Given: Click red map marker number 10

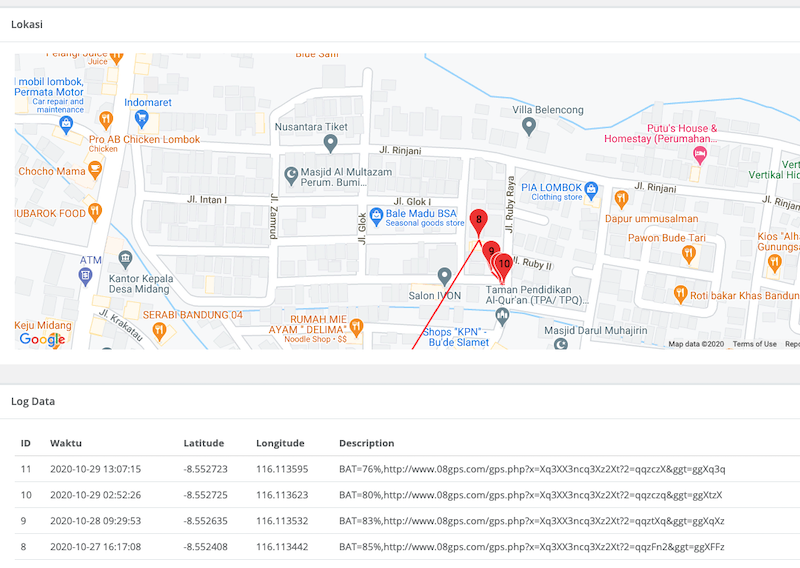Looking at the screenshot, I should point(504,267).
